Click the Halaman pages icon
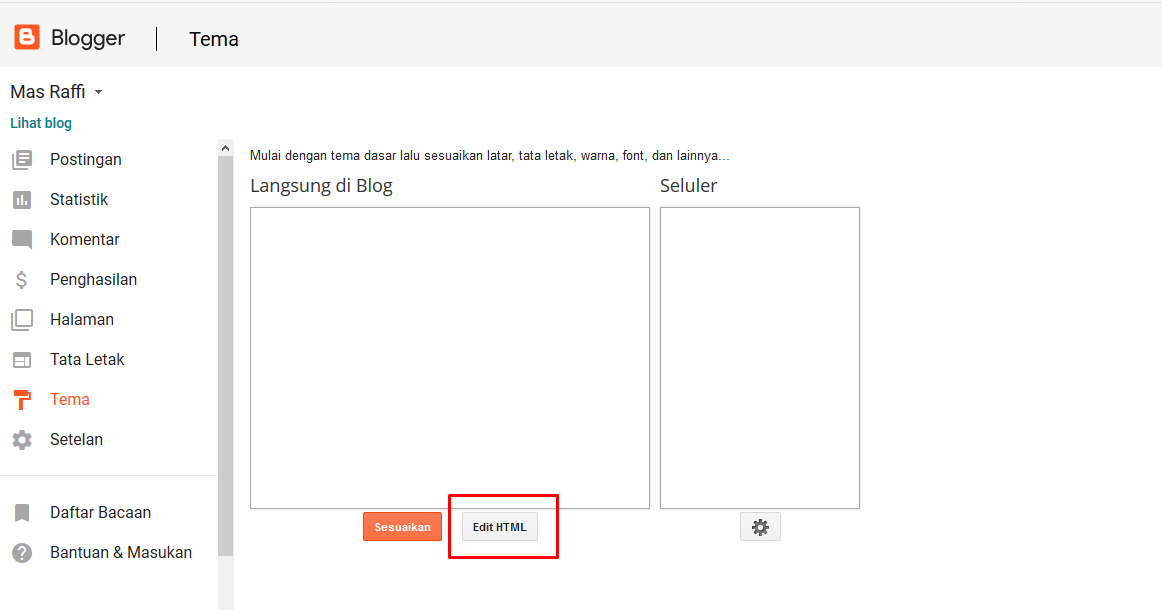Screen dimensions: 1162x610 coord(24,319)
